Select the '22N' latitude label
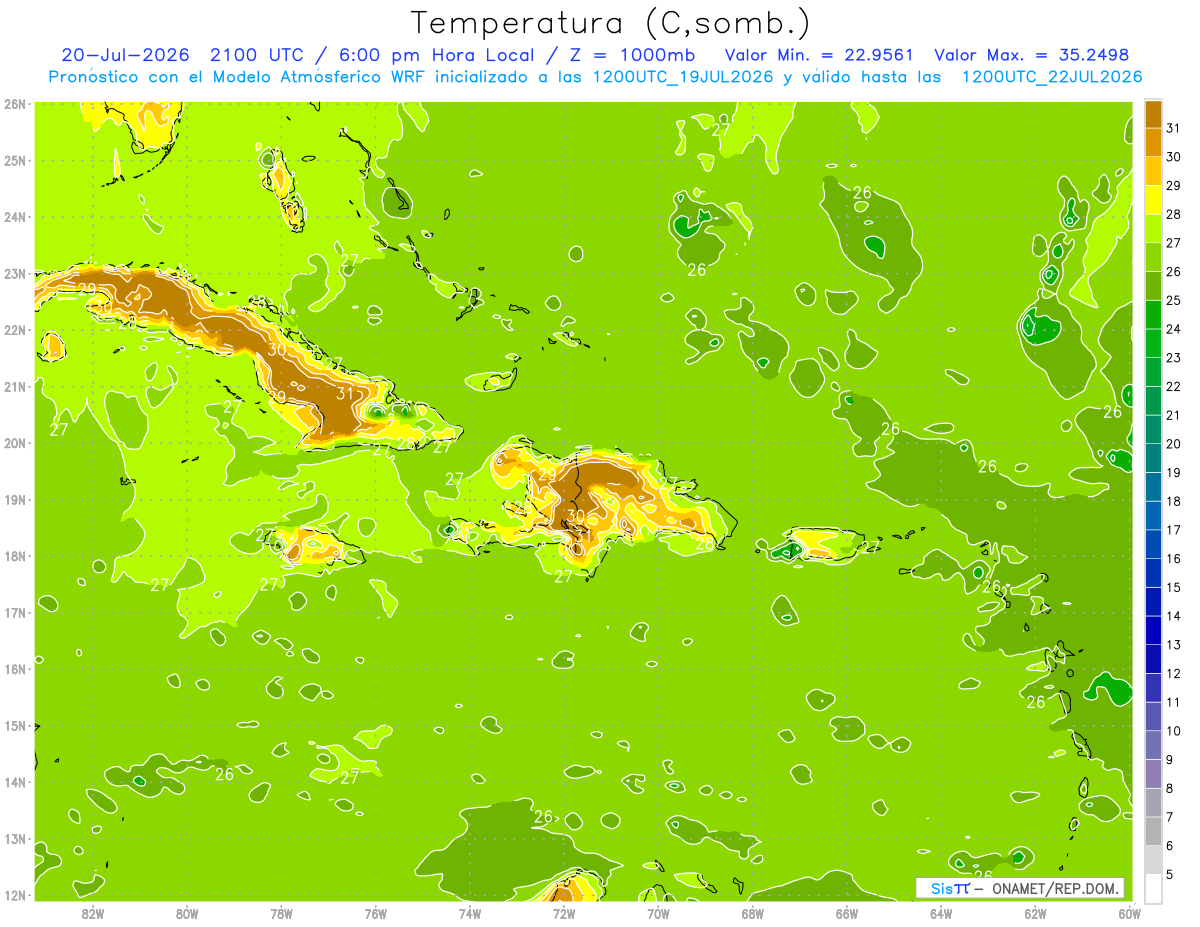Screen dimensions: 1200x927 pos(14,329)
